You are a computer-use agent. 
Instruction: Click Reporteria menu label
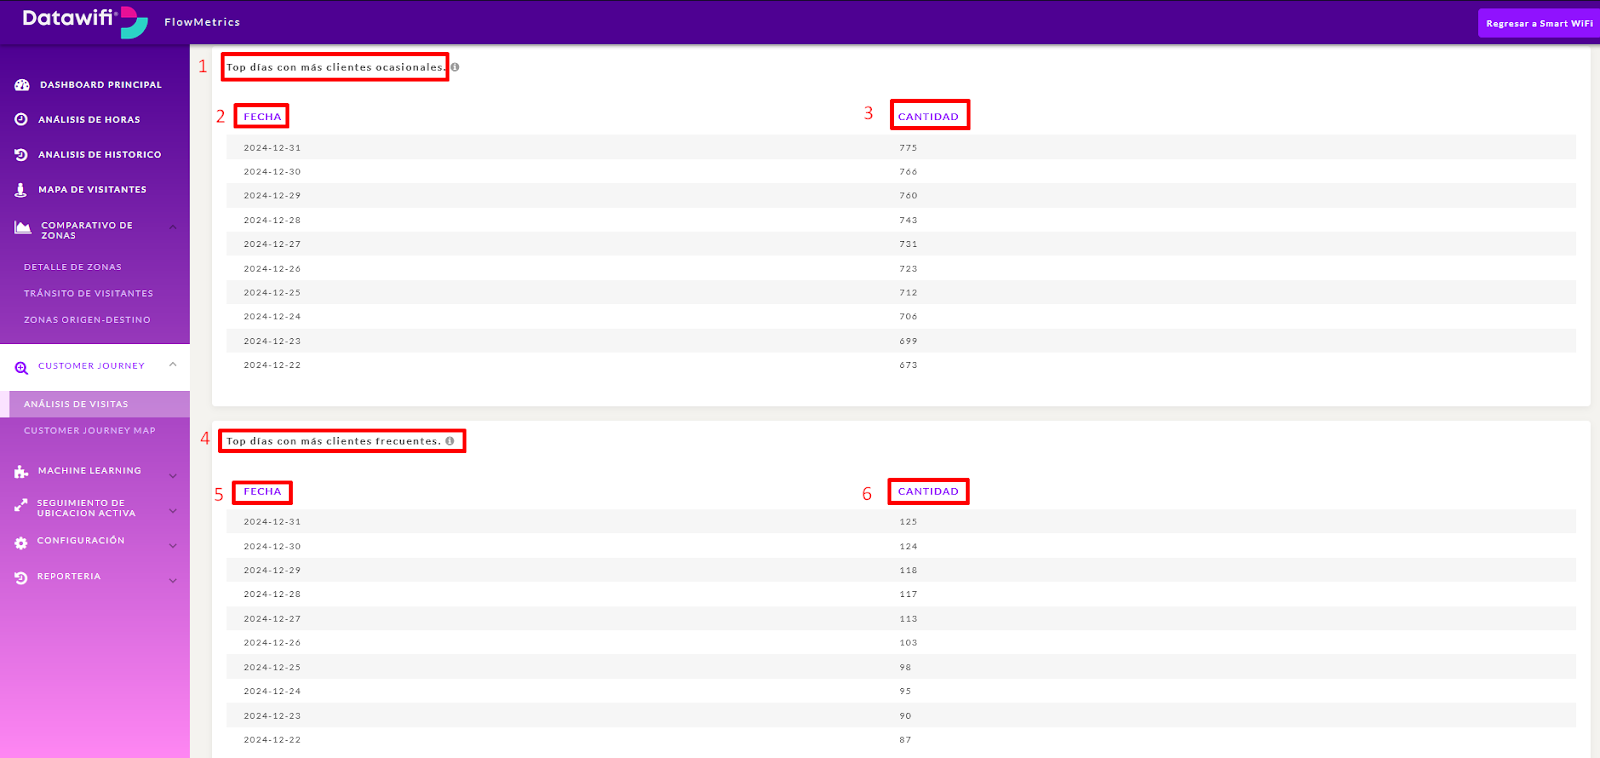(x=69, y=576)
